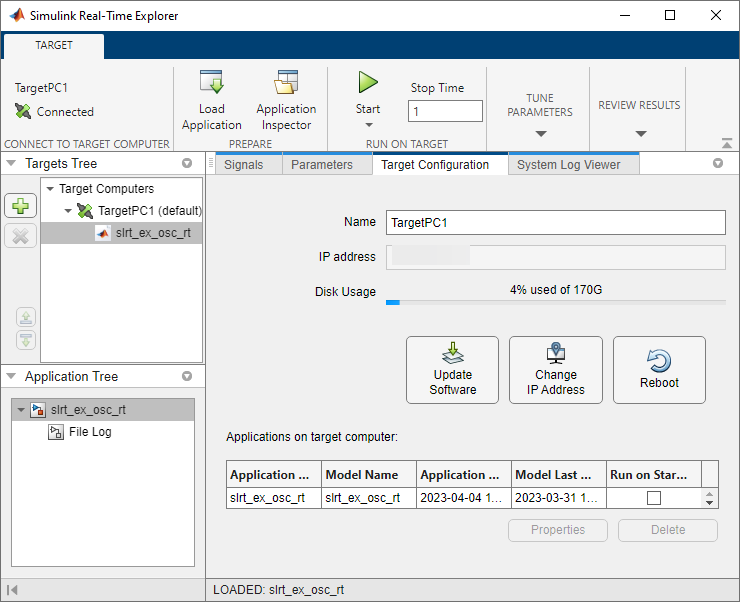Screen dimensions: 740x602
Task: Click the Change IP Address button
Action: click(555, 369)
